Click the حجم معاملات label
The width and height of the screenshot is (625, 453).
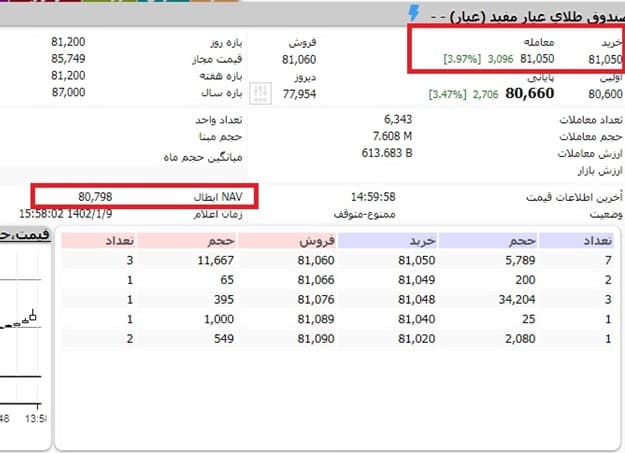[x=591, y=137]
